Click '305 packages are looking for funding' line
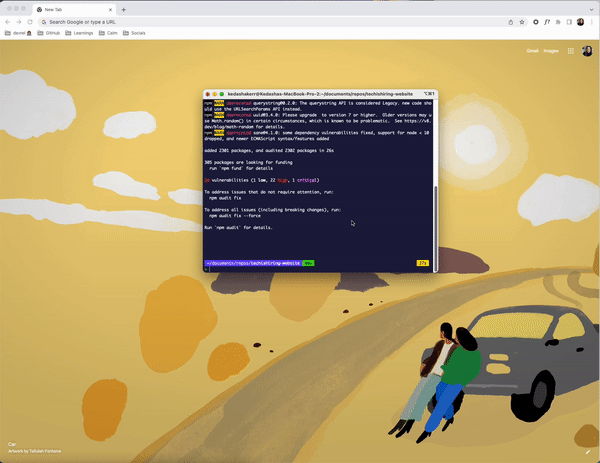 pos(248,163)
